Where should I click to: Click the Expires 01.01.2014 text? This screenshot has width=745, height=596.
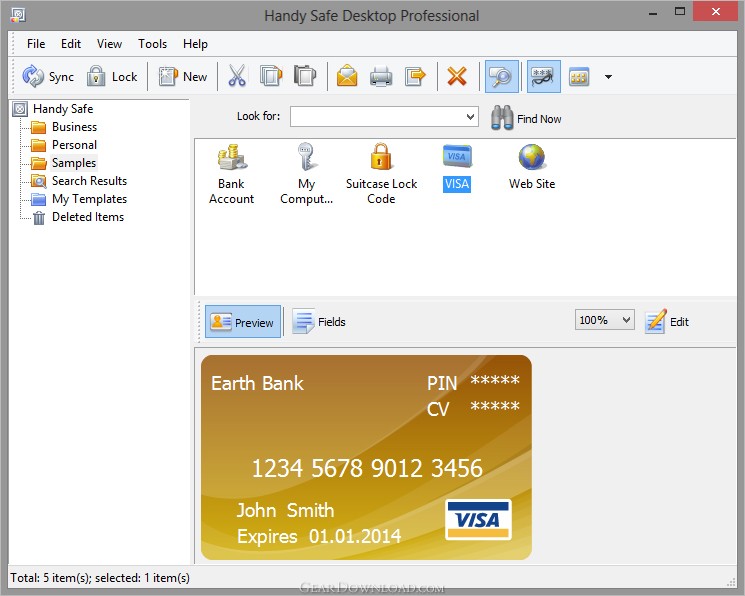pyautogui.click(x=319, y=537)
